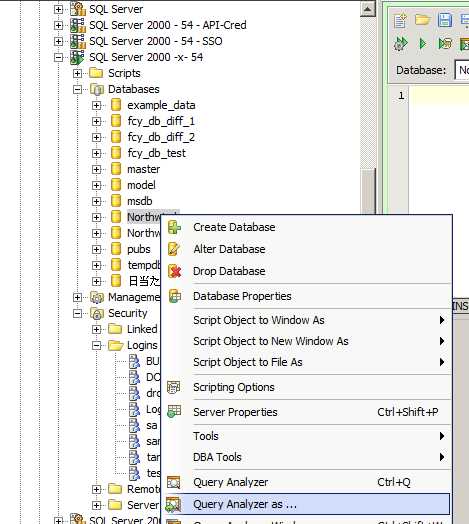Click the gear with arrows toolbar icon
This screenshot has height=524, width=469.
coord(401,43)
